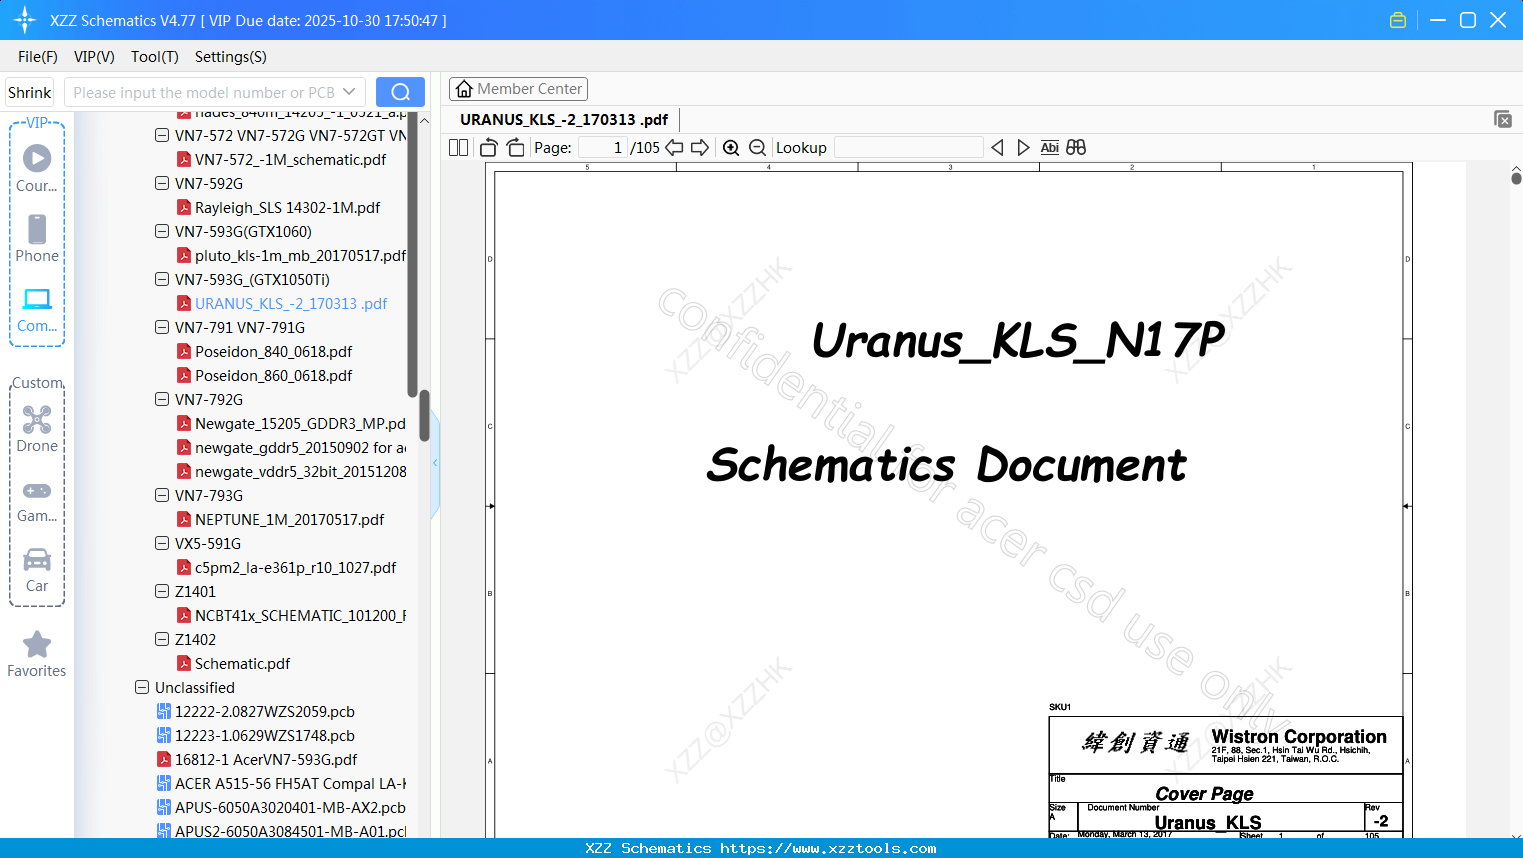Collapse the Unclassified group
The image size is (1523, 858).
(x=142, y=687)
